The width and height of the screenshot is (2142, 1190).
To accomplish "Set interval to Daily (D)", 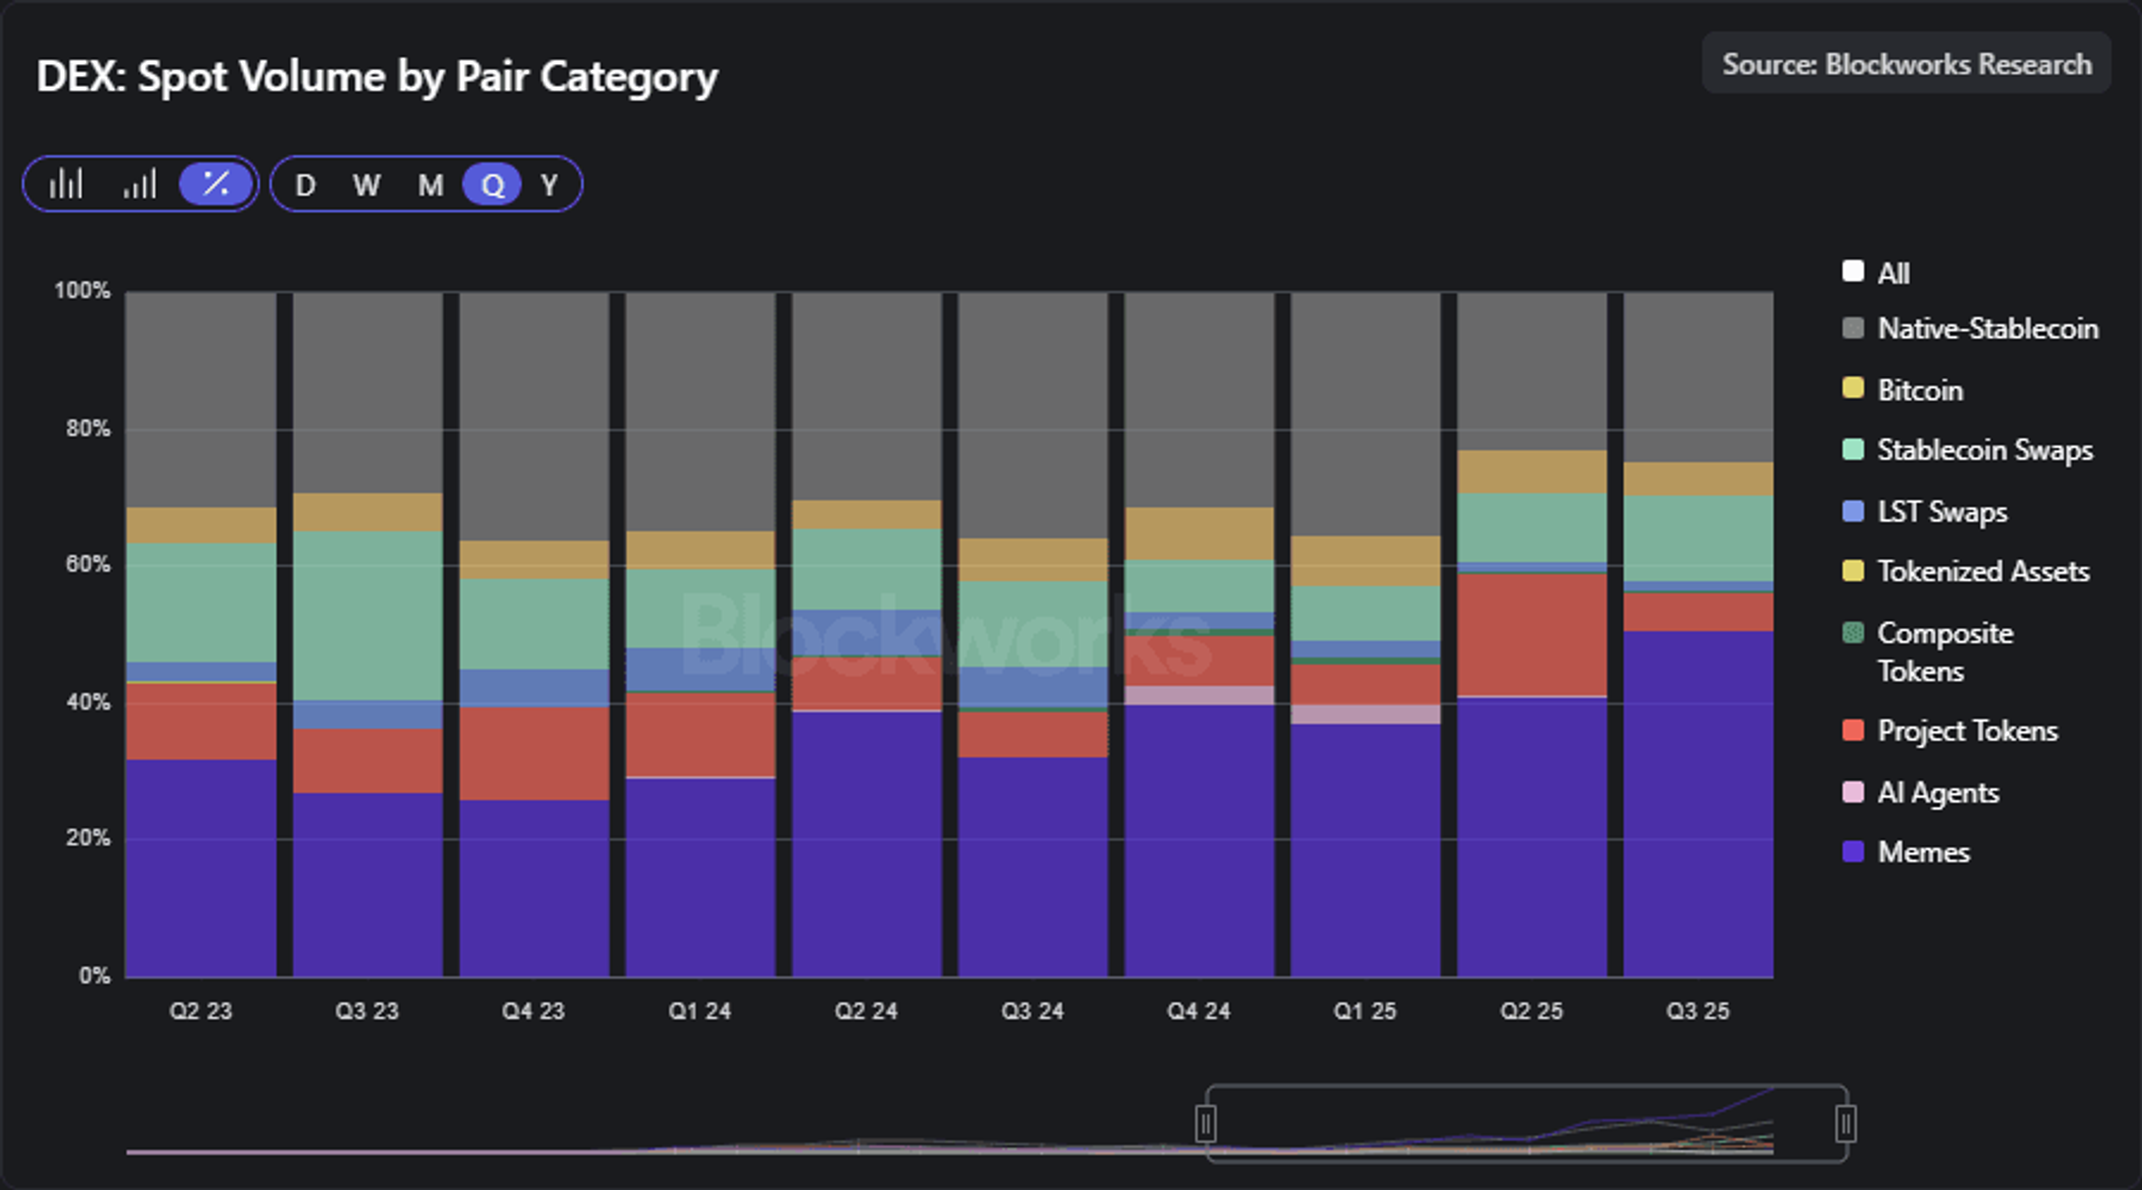I will pos(306,185).
